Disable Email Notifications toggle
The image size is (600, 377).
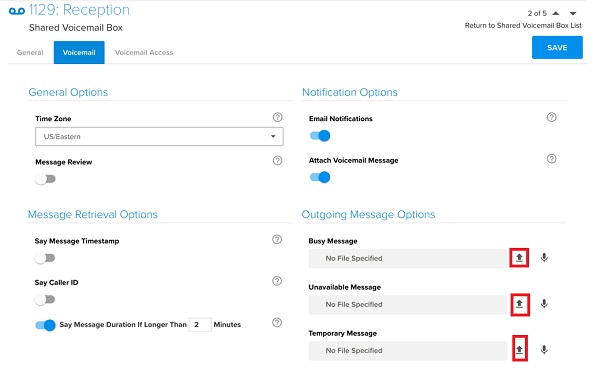tap(320, 136)
